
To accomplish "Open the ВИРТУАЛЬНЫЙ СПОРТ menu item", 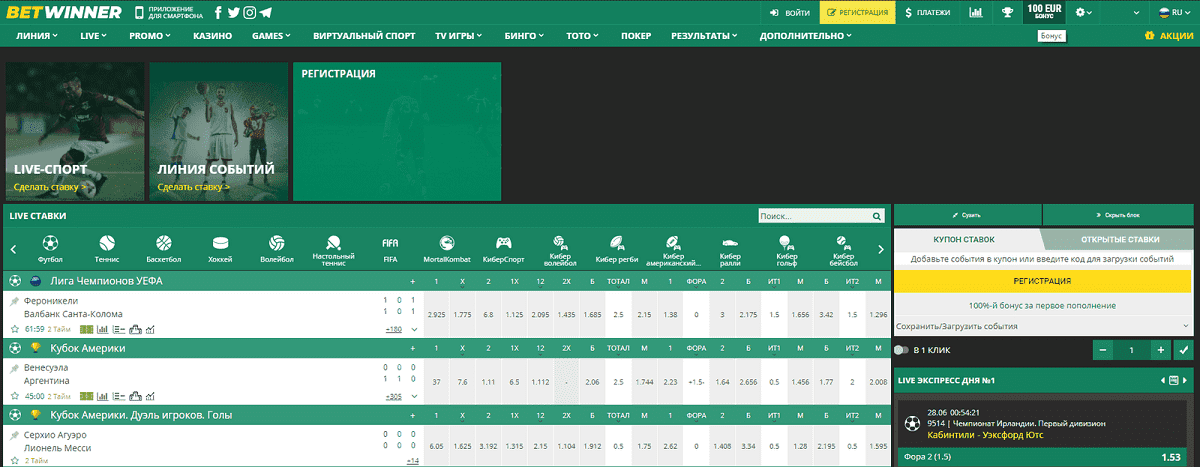I will 363,36.
